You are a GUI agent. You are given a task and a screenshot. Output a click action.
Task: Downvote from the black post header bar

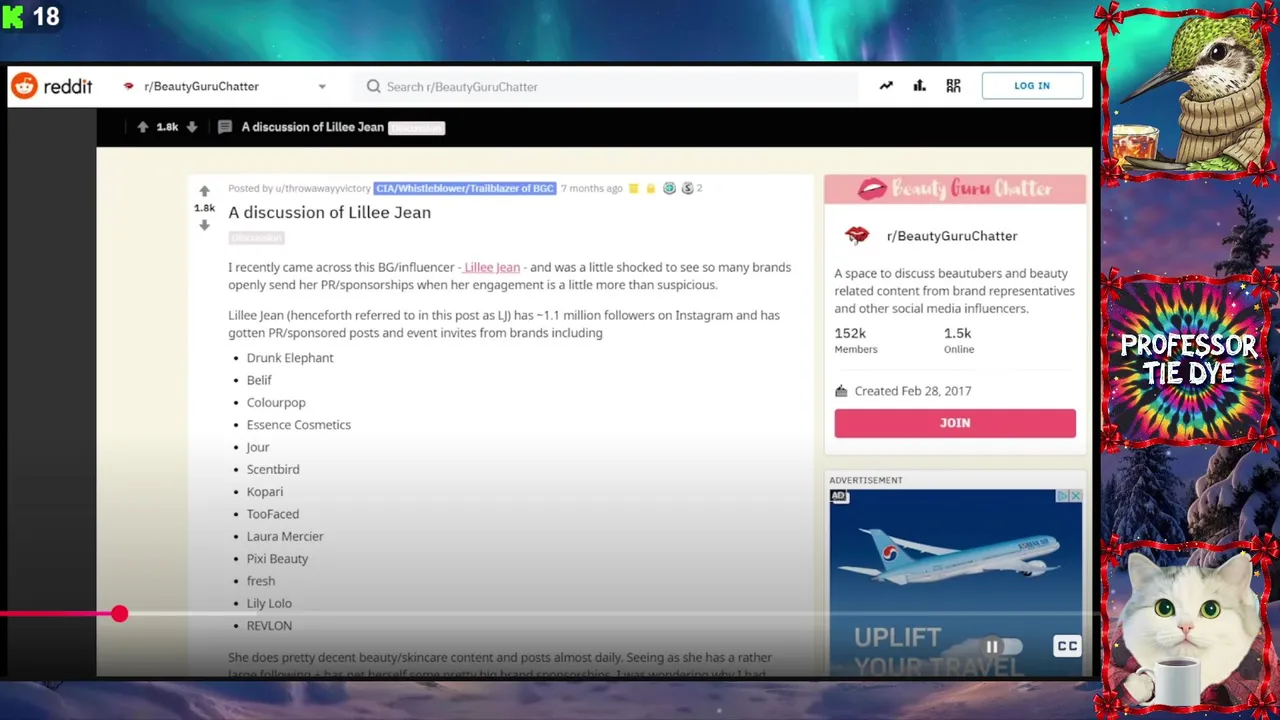192,127
